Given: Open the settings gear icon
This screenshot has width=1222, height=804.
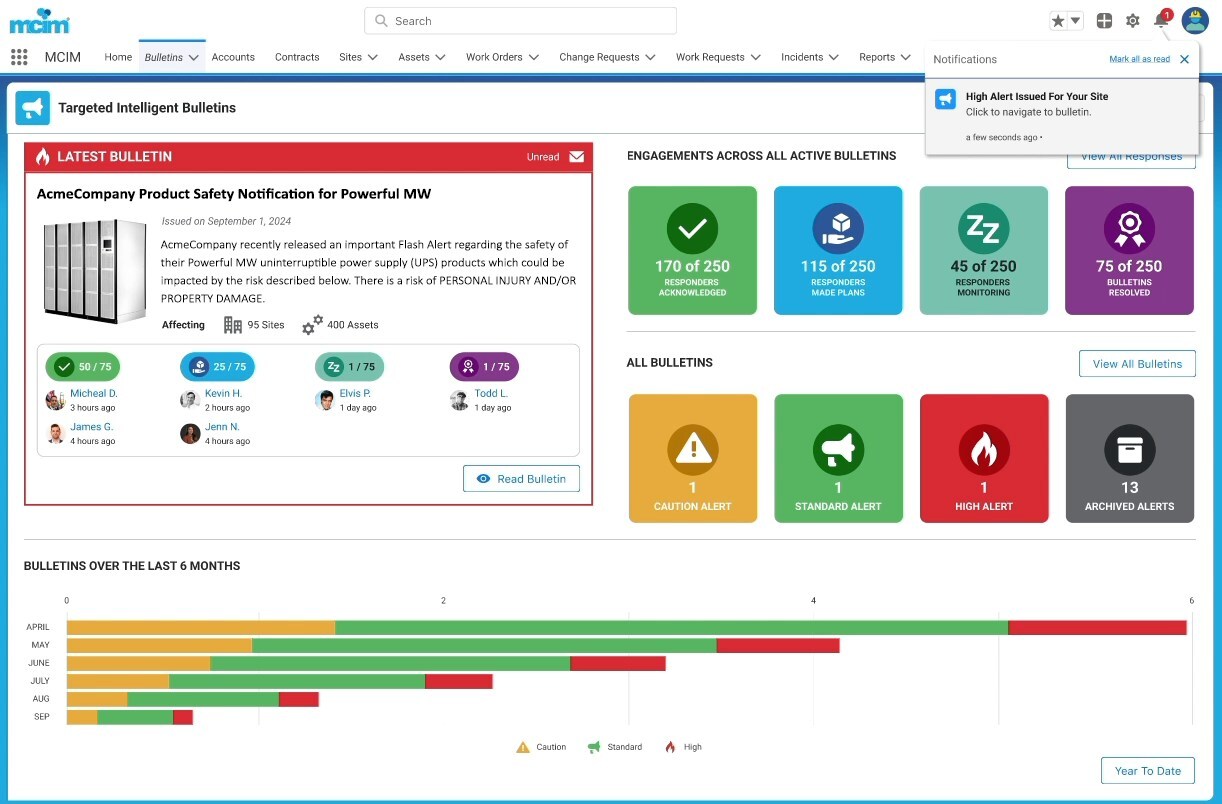Looking at the screenshot, I should pos(1133,21).
